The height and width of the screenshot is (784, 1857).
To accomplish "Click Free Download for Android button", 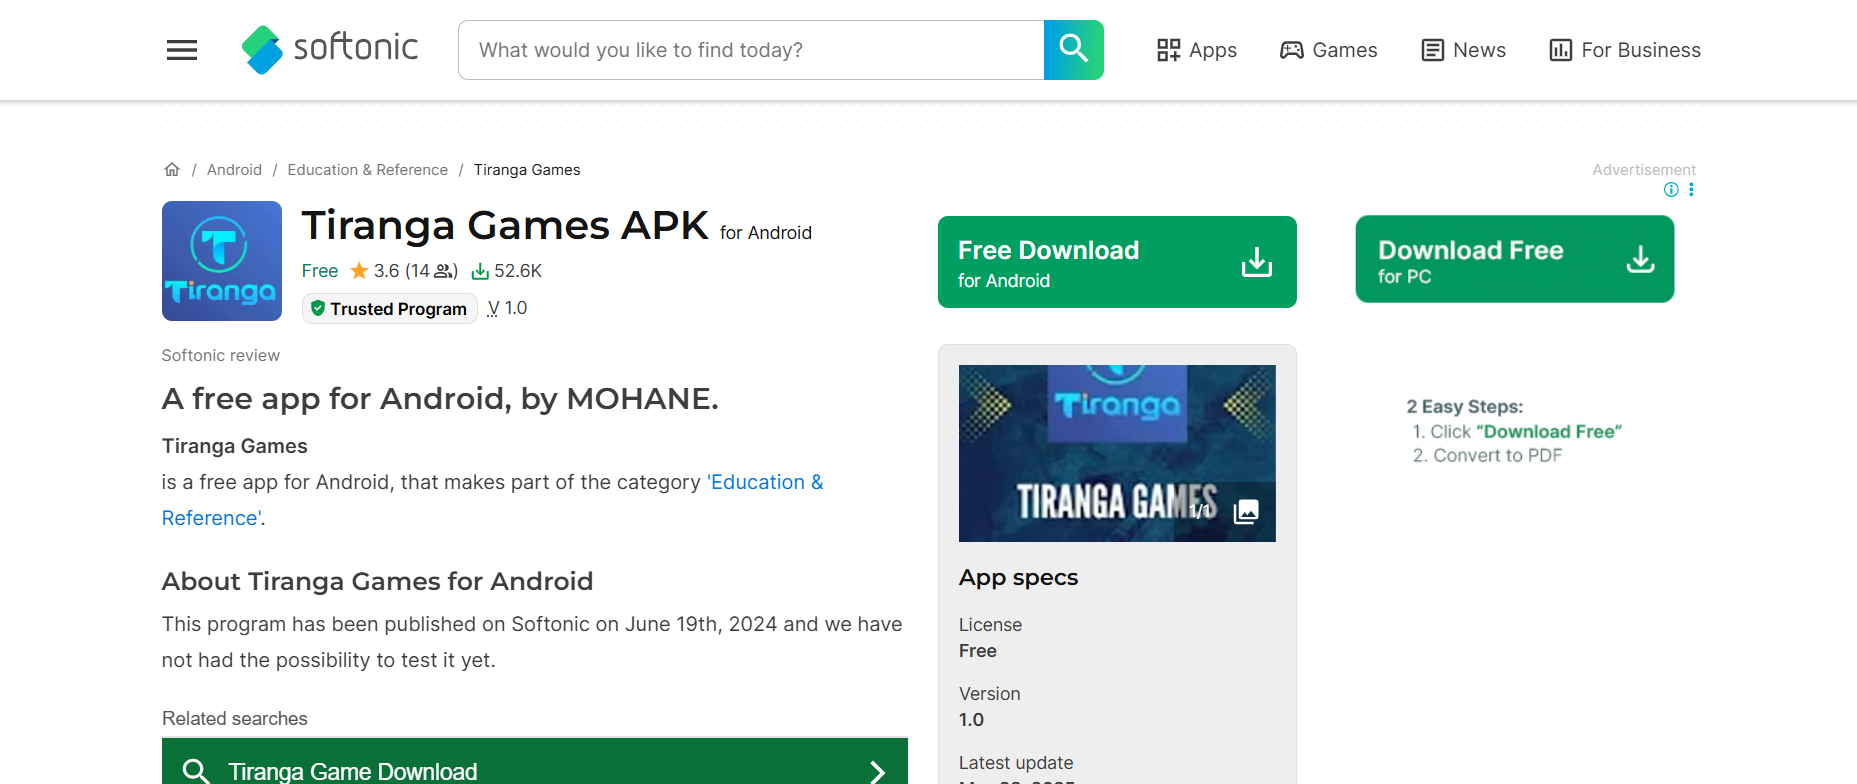I will [x=1117, y=262].
